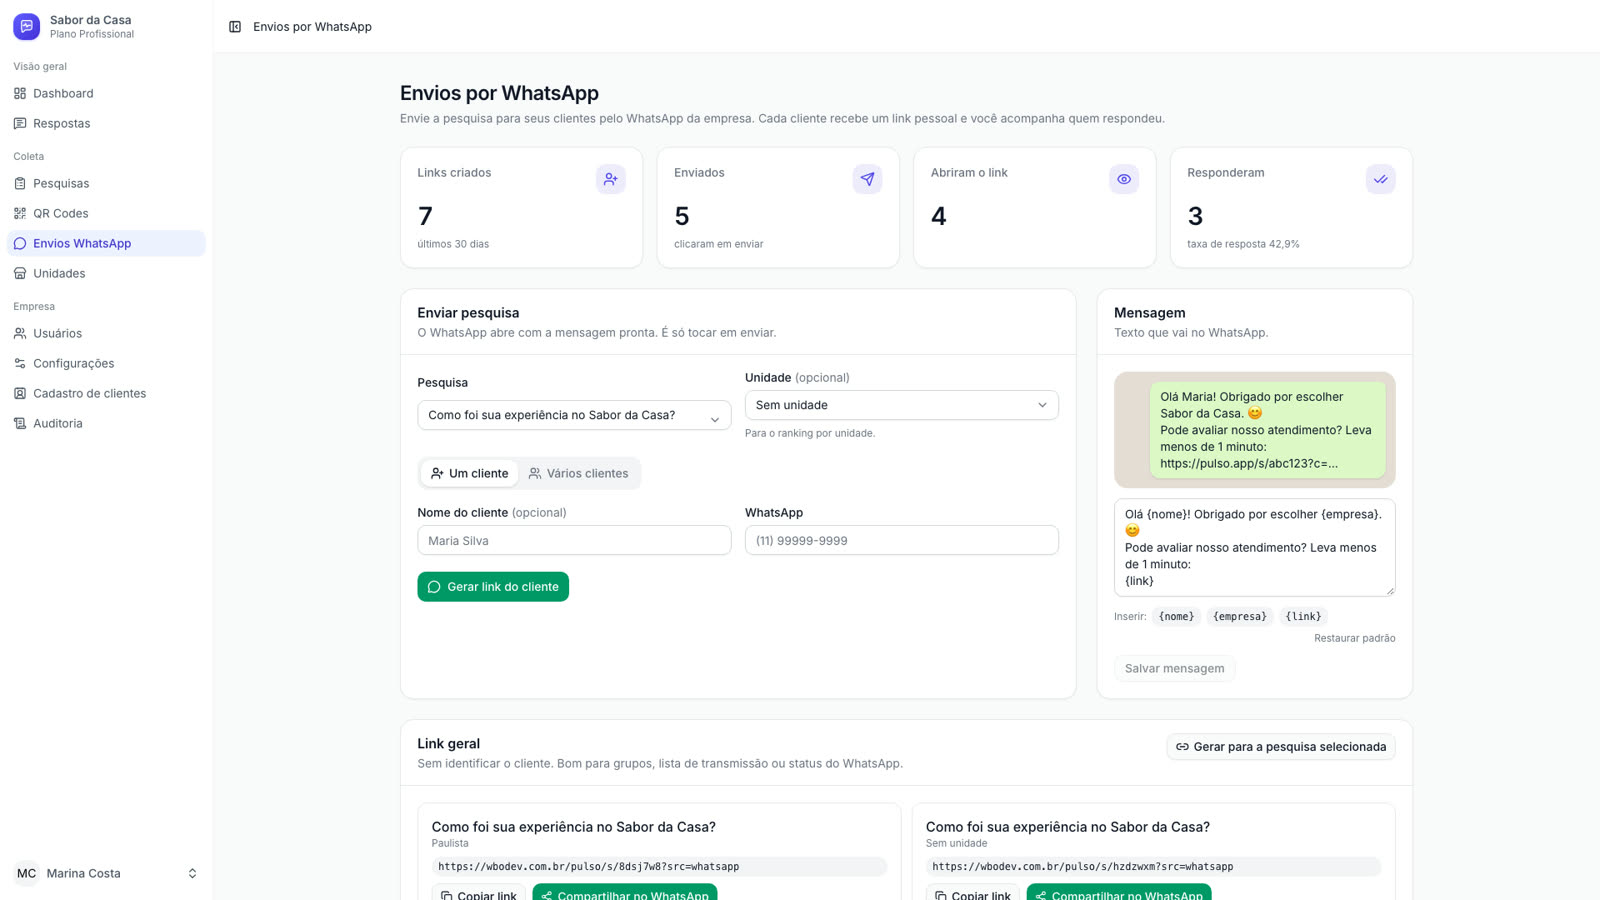Click the Enviados paper-plane icon
1600x900 pixels.
pos(867,179)
